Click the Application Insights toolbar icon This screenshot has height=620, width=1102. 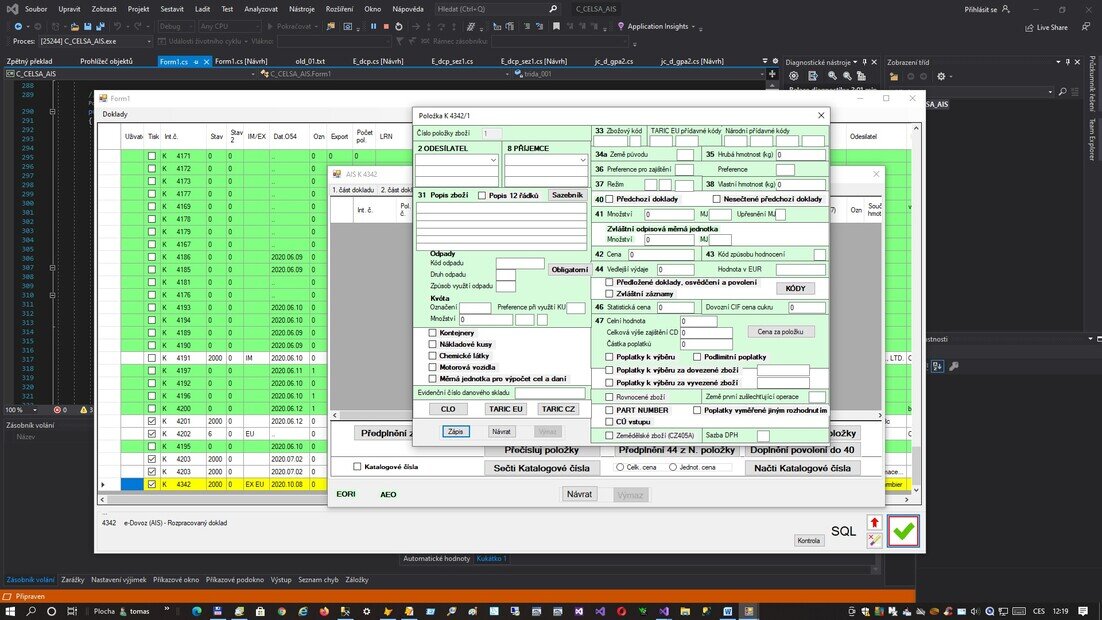[619, 26]
